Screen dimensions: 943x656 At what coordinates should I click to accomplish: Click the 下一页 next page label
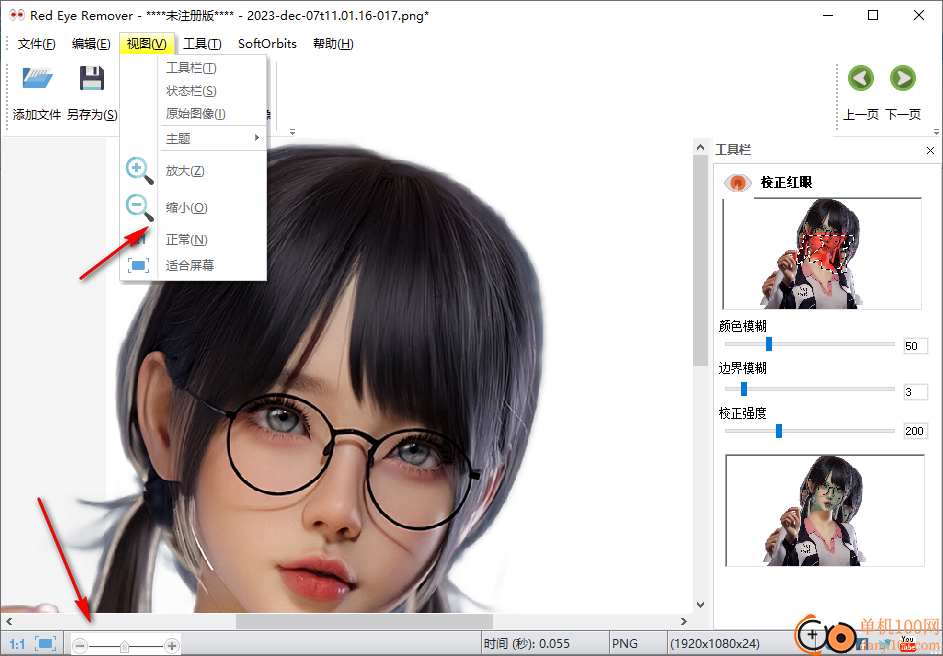pyautogui.click(x=903, y=115)
